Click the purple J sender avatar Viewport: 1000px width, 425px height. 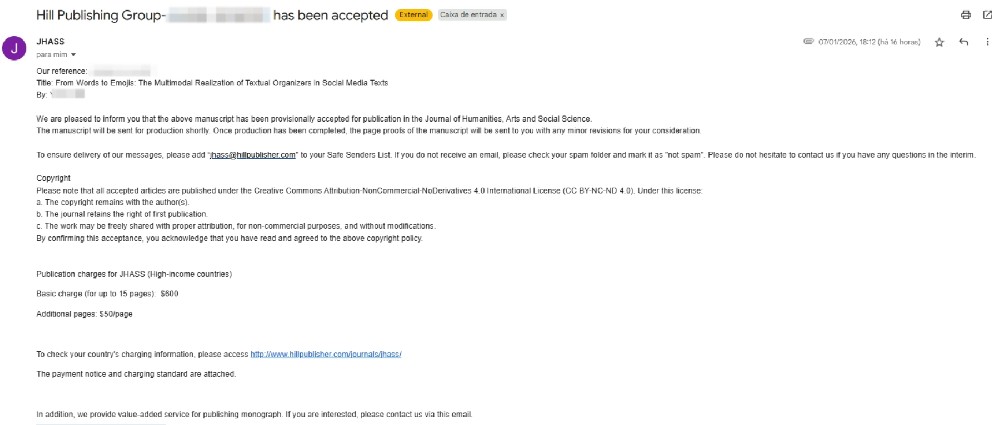click(x=14, y=47)
